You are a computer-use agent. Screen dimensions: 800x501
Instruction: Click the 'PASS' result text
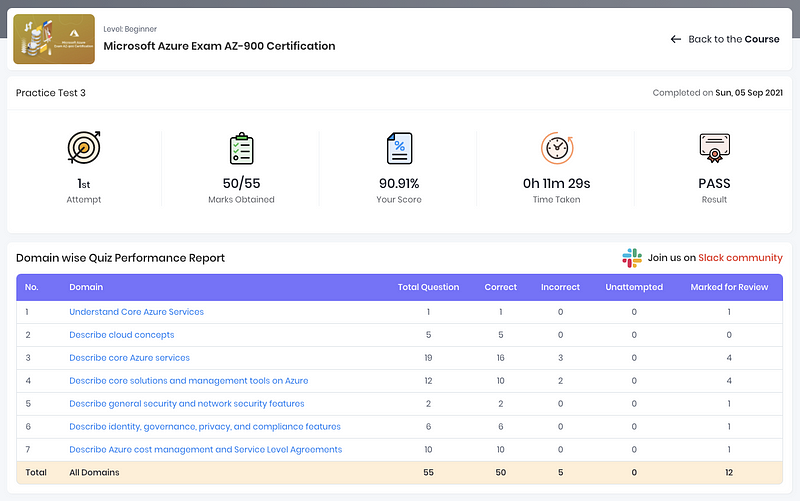pyautogui.click(x=714, y=183)
